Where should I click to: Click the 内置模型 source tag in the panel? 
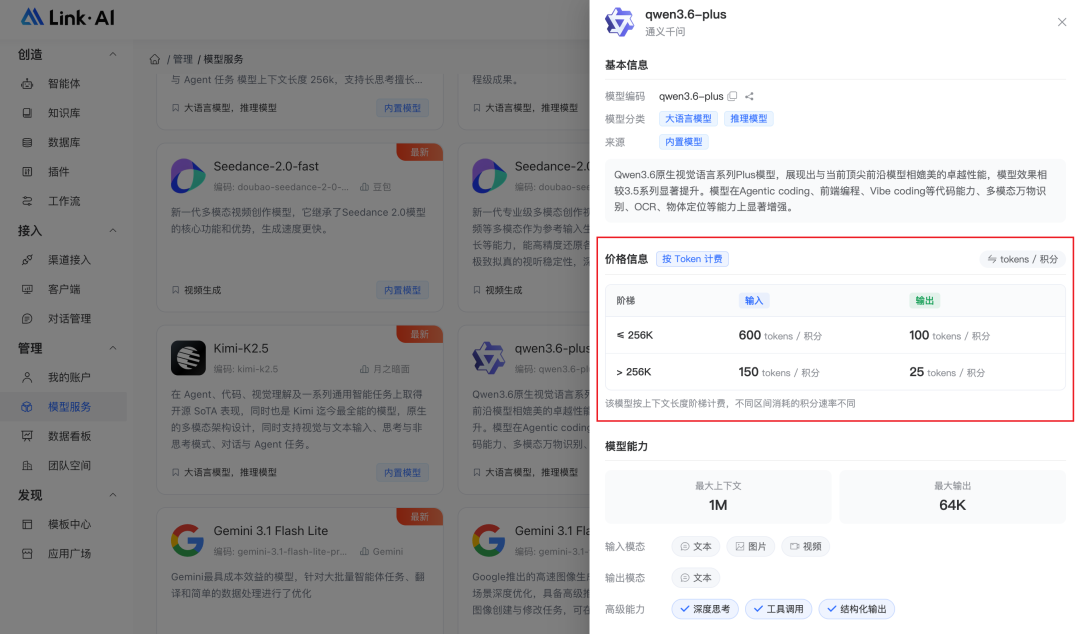[684, 142]
